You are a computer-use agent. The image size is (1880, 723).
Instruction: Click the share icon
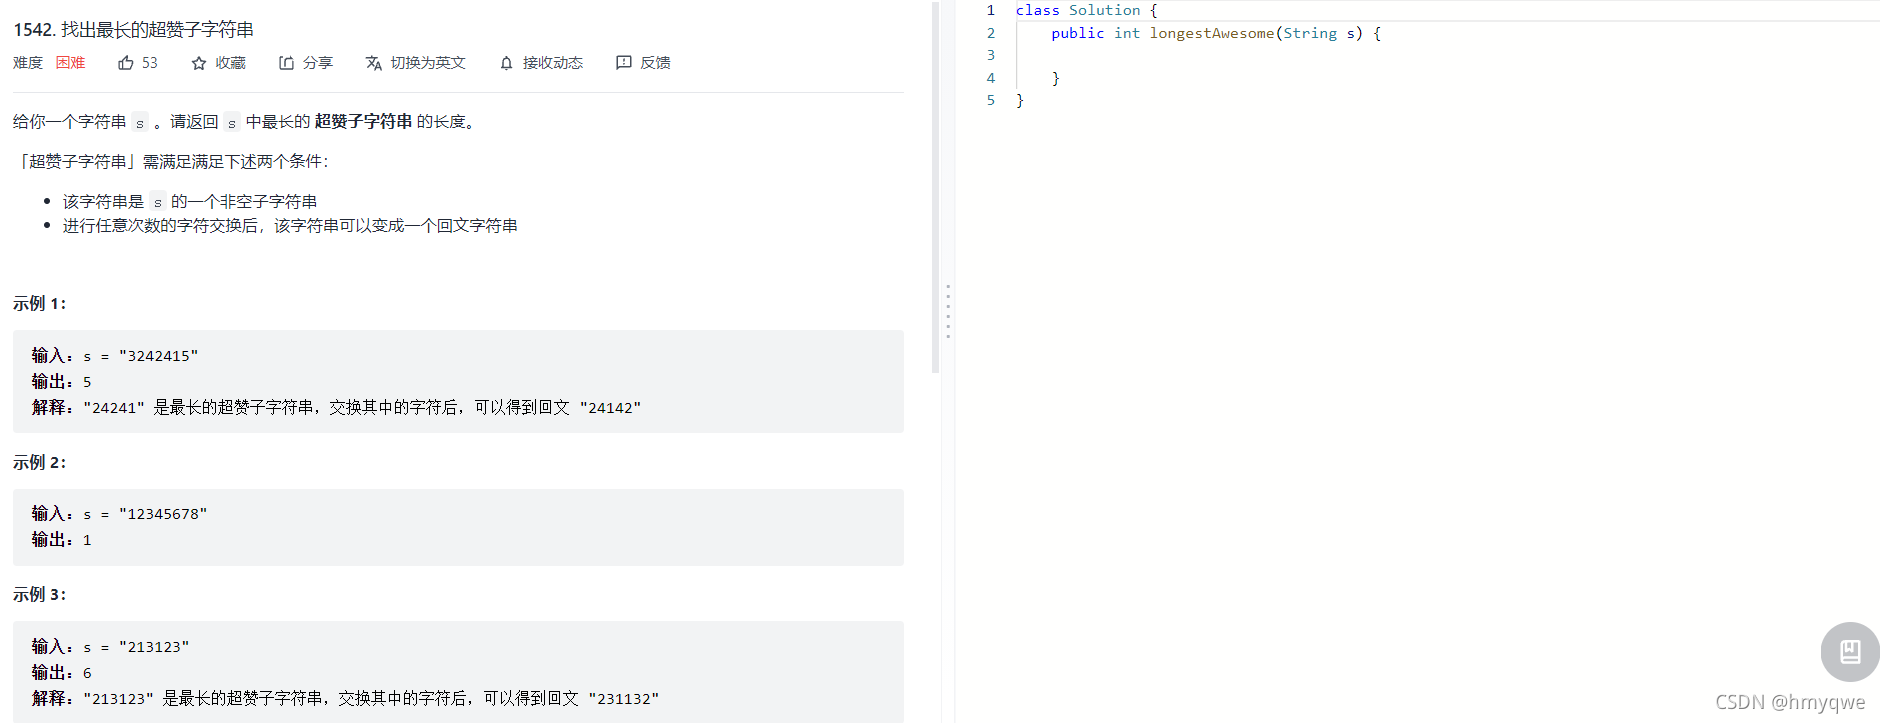coord(286,63)
